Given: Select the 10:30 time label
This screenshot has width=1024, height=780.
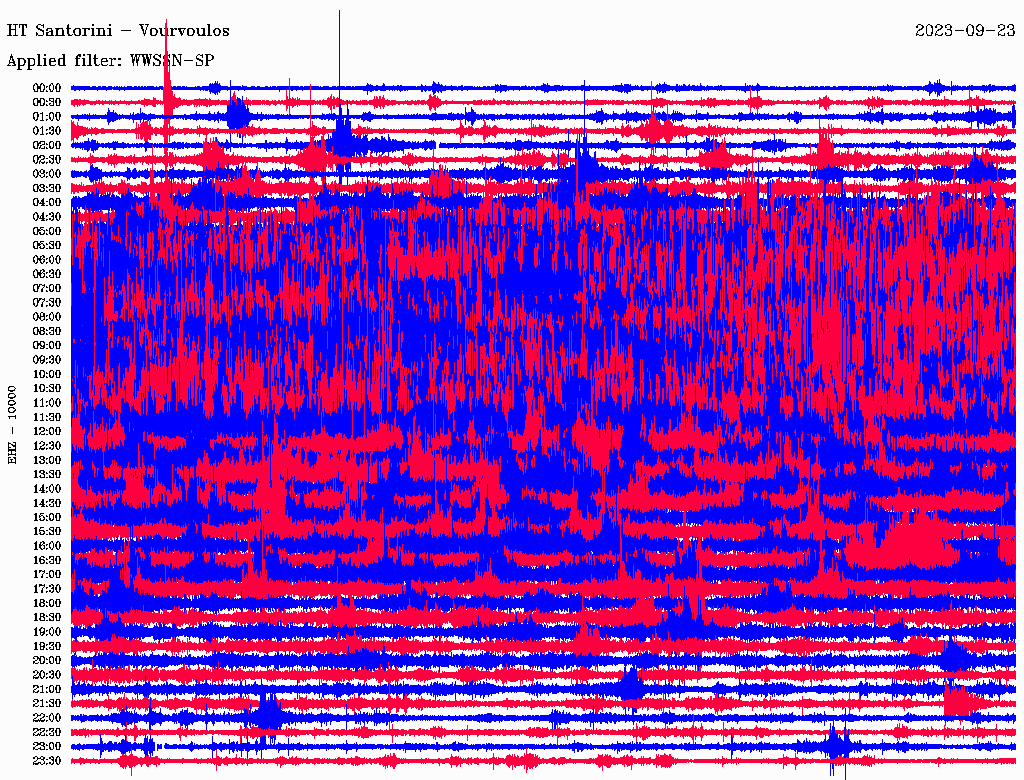Looking at the screenshot, I should pos(46,389).
